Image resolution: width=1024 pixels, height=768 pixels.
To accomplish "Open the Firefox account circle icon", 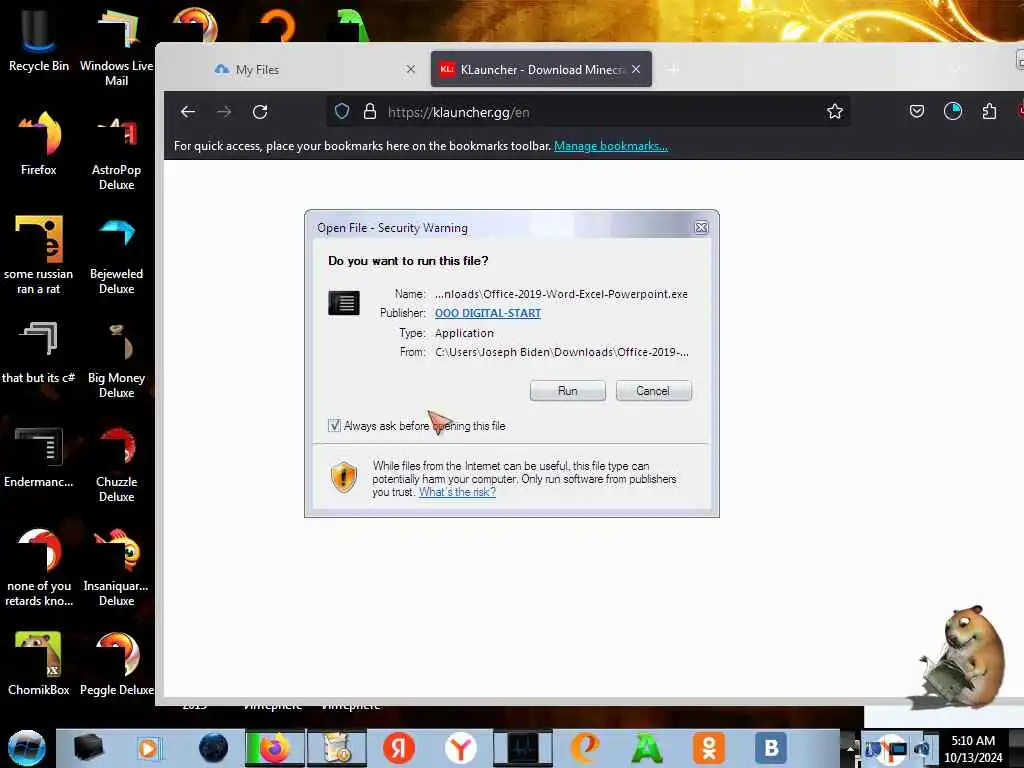I will pyautogui.click(x=953, y=112).
